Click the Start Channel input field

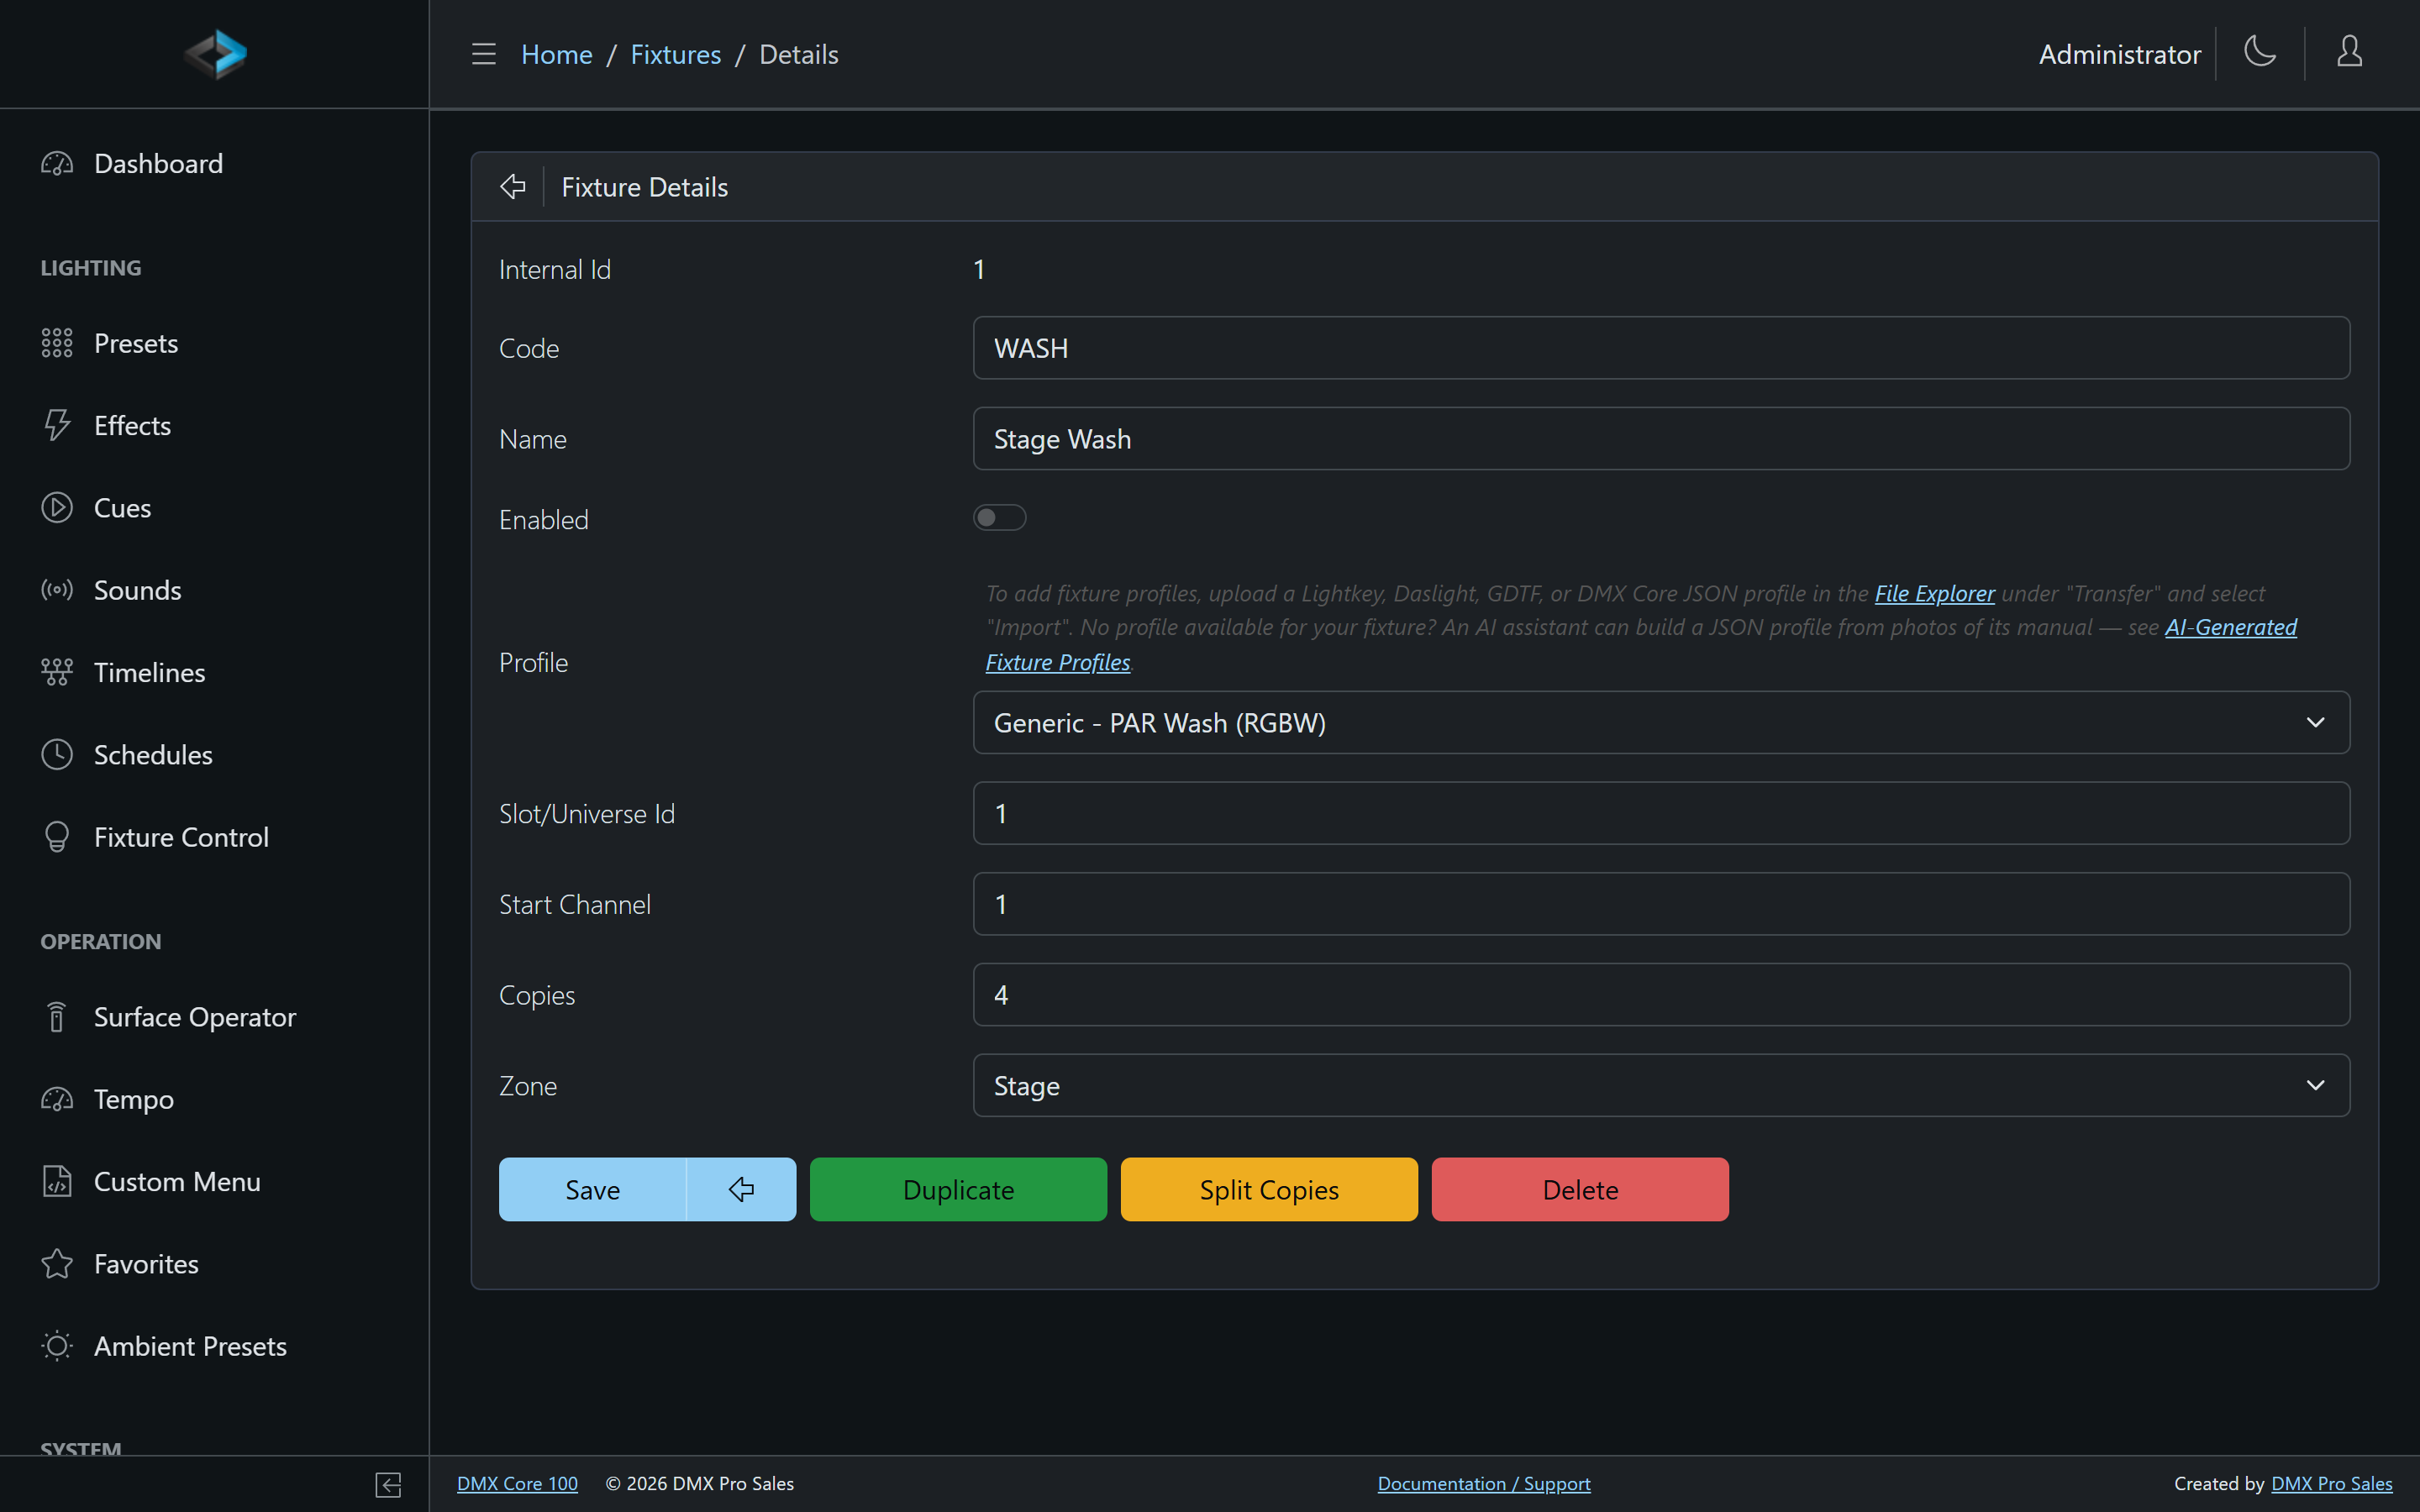point(1661,904)
